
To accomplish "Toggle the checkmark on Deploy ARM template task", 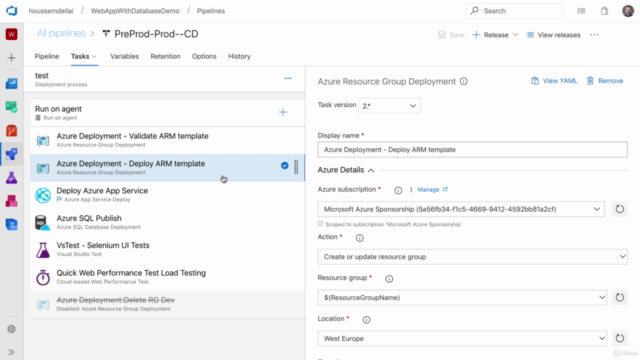I will point(284,165).
